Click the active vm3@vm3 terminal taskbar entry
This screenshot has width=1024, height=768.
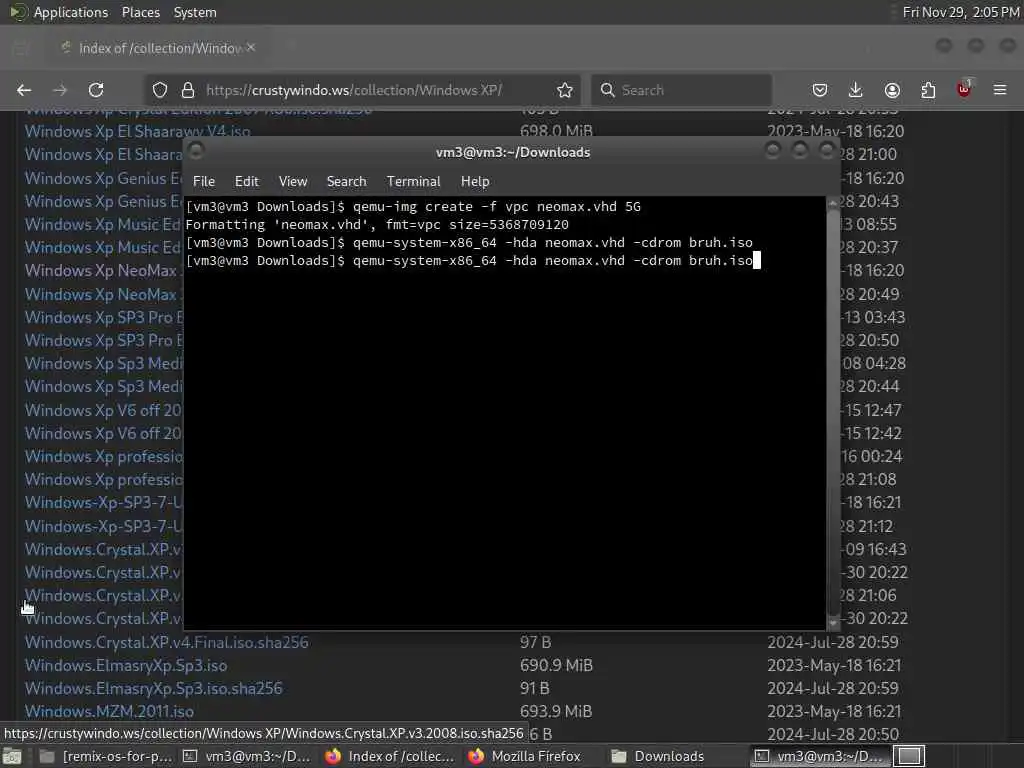click(x=820, y=756)
